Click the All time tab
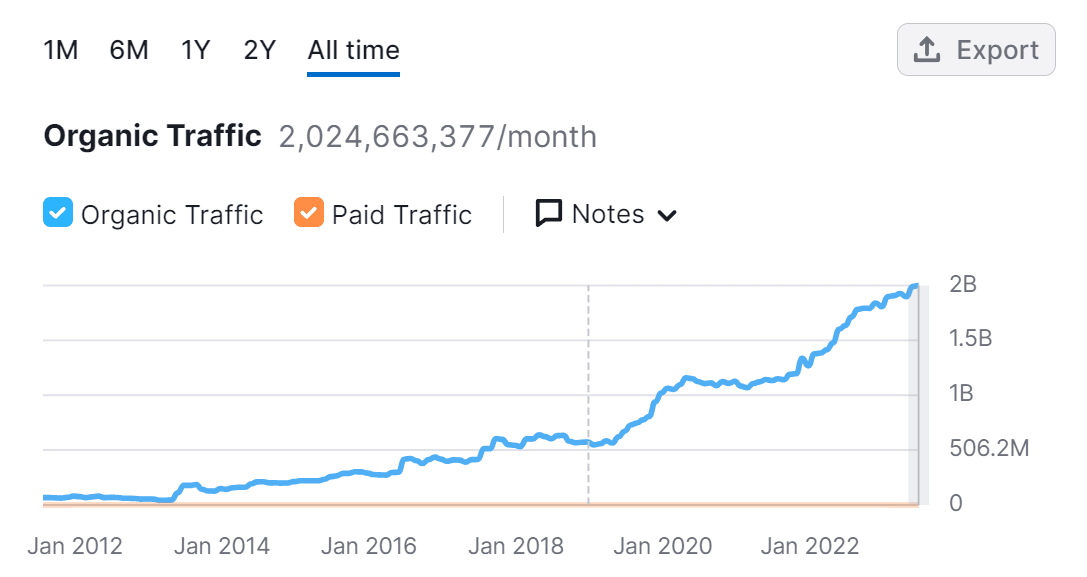The image size is (1087, 577). point(352,49)
